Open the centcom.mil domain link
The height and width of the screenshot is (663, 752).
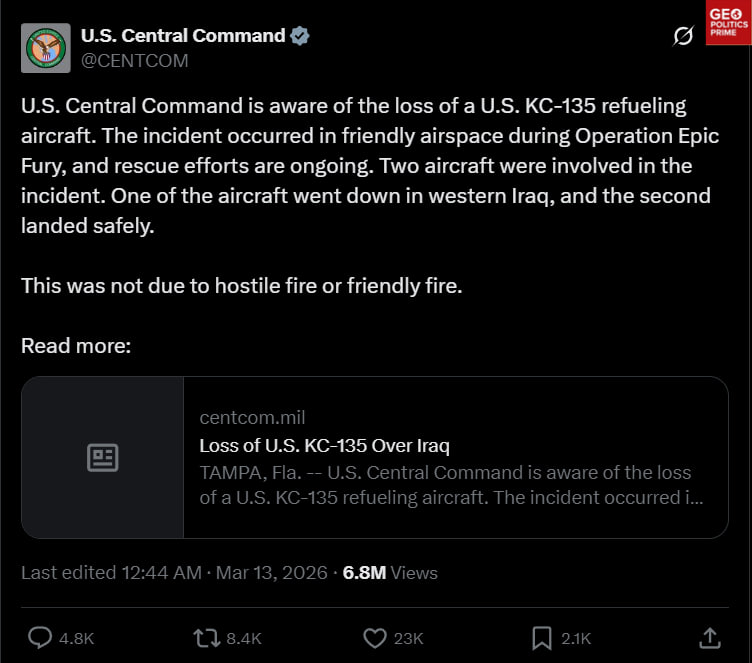[252, 417]
